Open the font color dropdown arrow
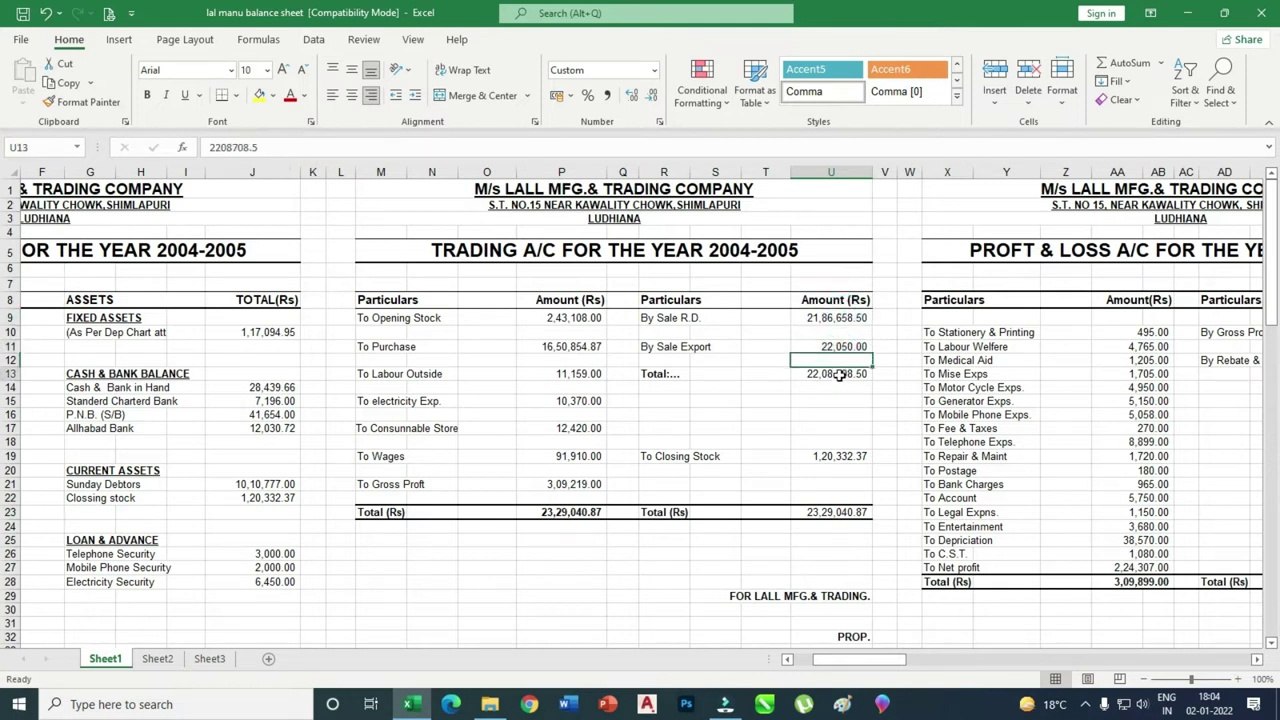 (x=304, y=96)
